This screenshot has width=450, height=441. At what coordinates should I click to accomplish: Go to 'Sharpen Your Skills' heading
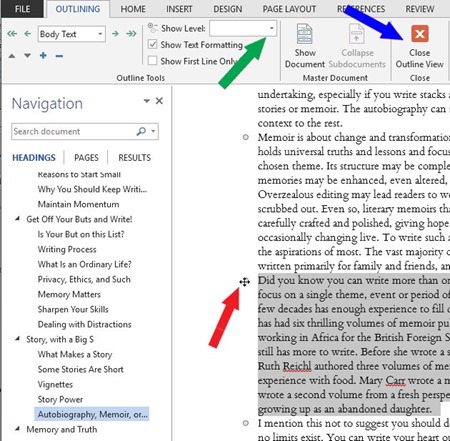pyautogui.click(x=73, y=309)
